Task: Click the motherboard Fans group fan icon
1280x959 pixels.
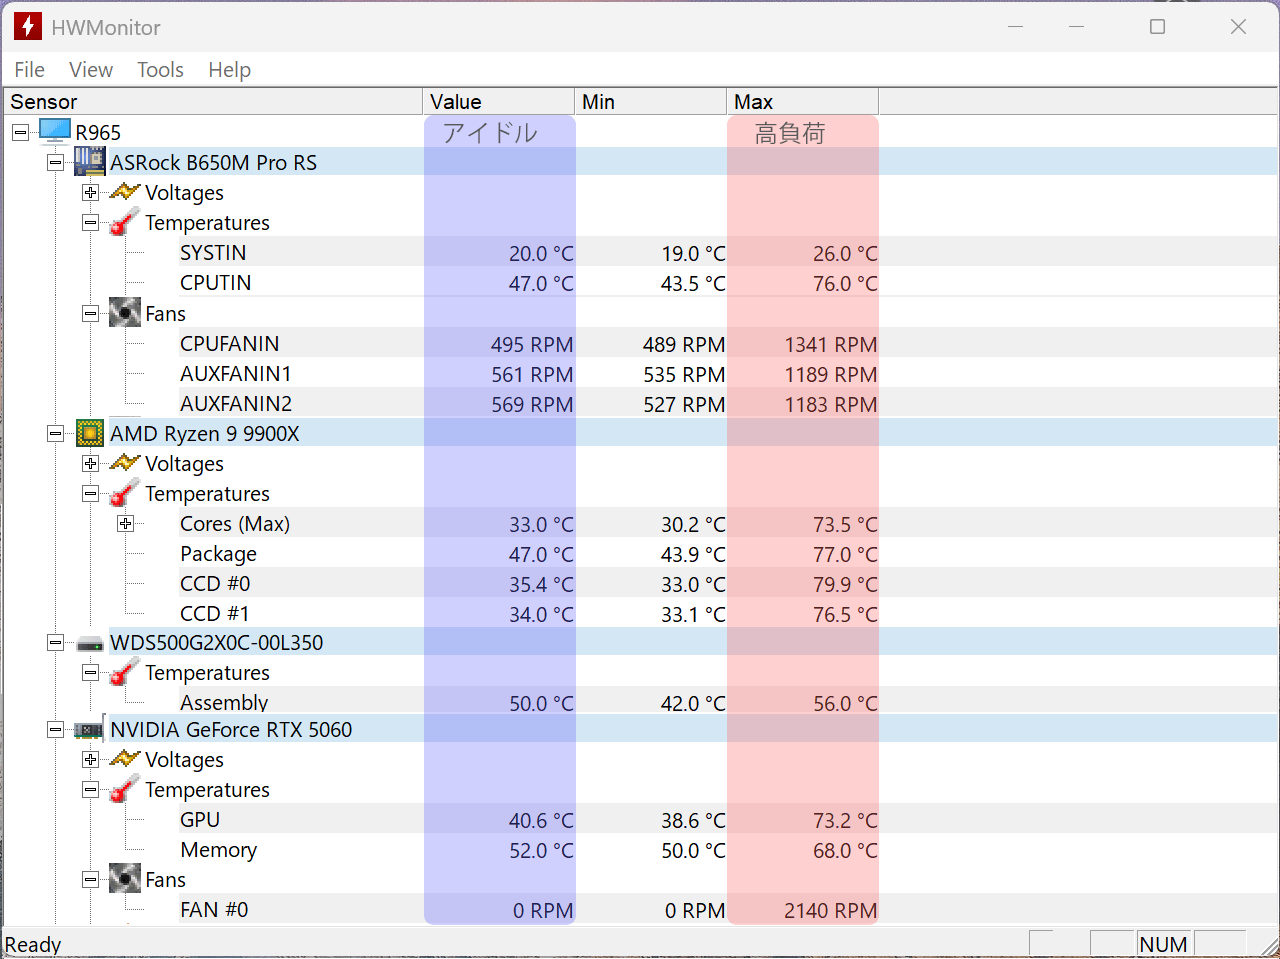Action: tap(125, 313)
